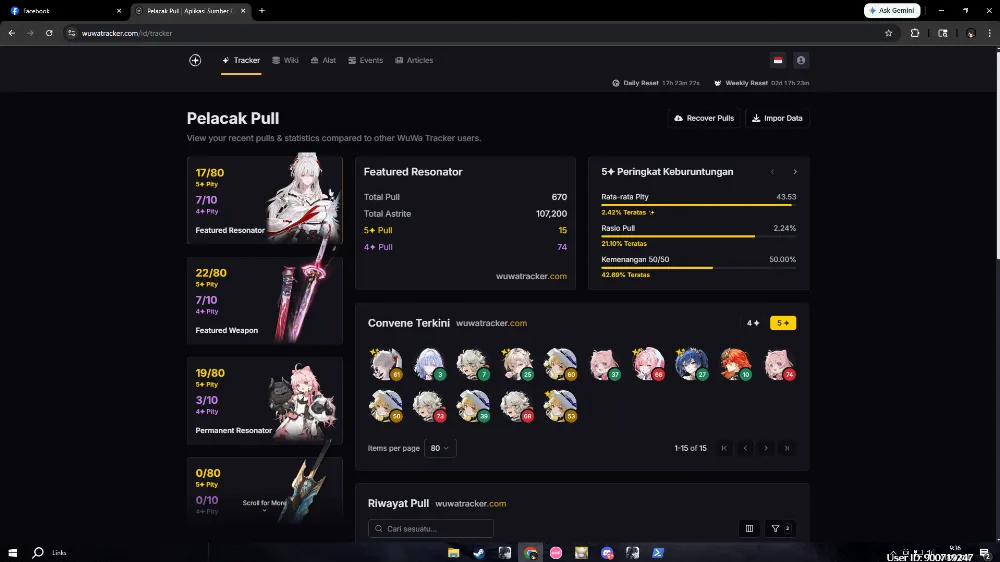Open the user account profile icon

pyautogui.click(x=801, y=60)
